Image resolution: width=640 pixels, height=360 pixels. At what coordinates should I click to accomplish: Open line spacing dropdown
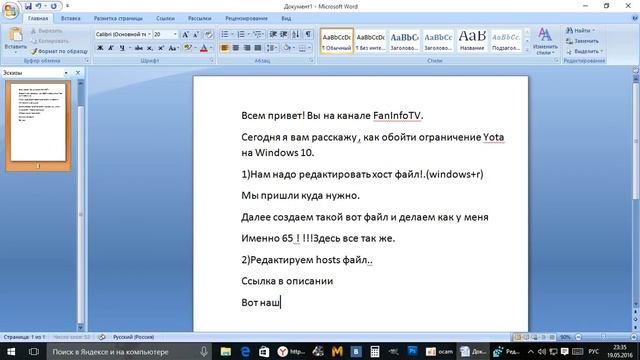pyautogui.click(x=271, y=48)
